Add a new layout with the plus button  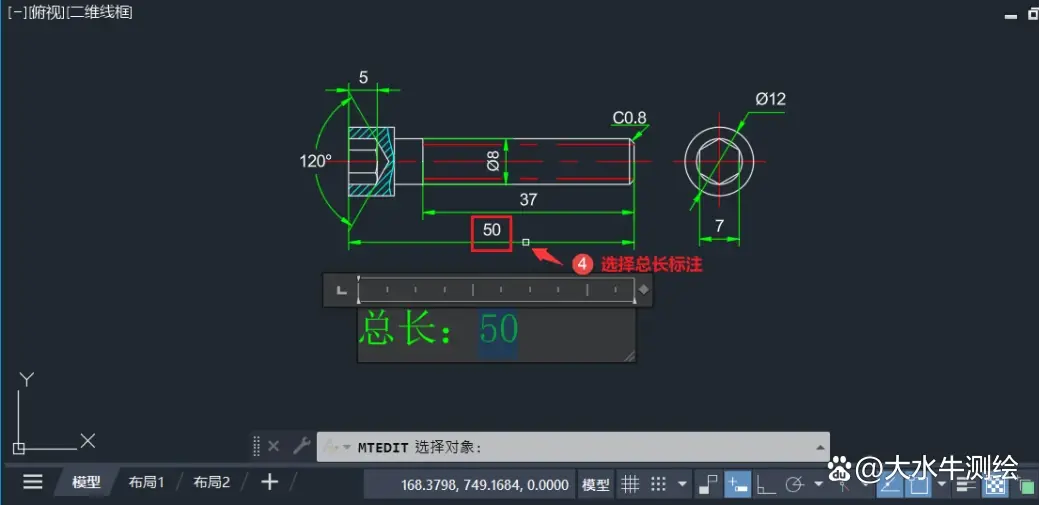(269, 482)
